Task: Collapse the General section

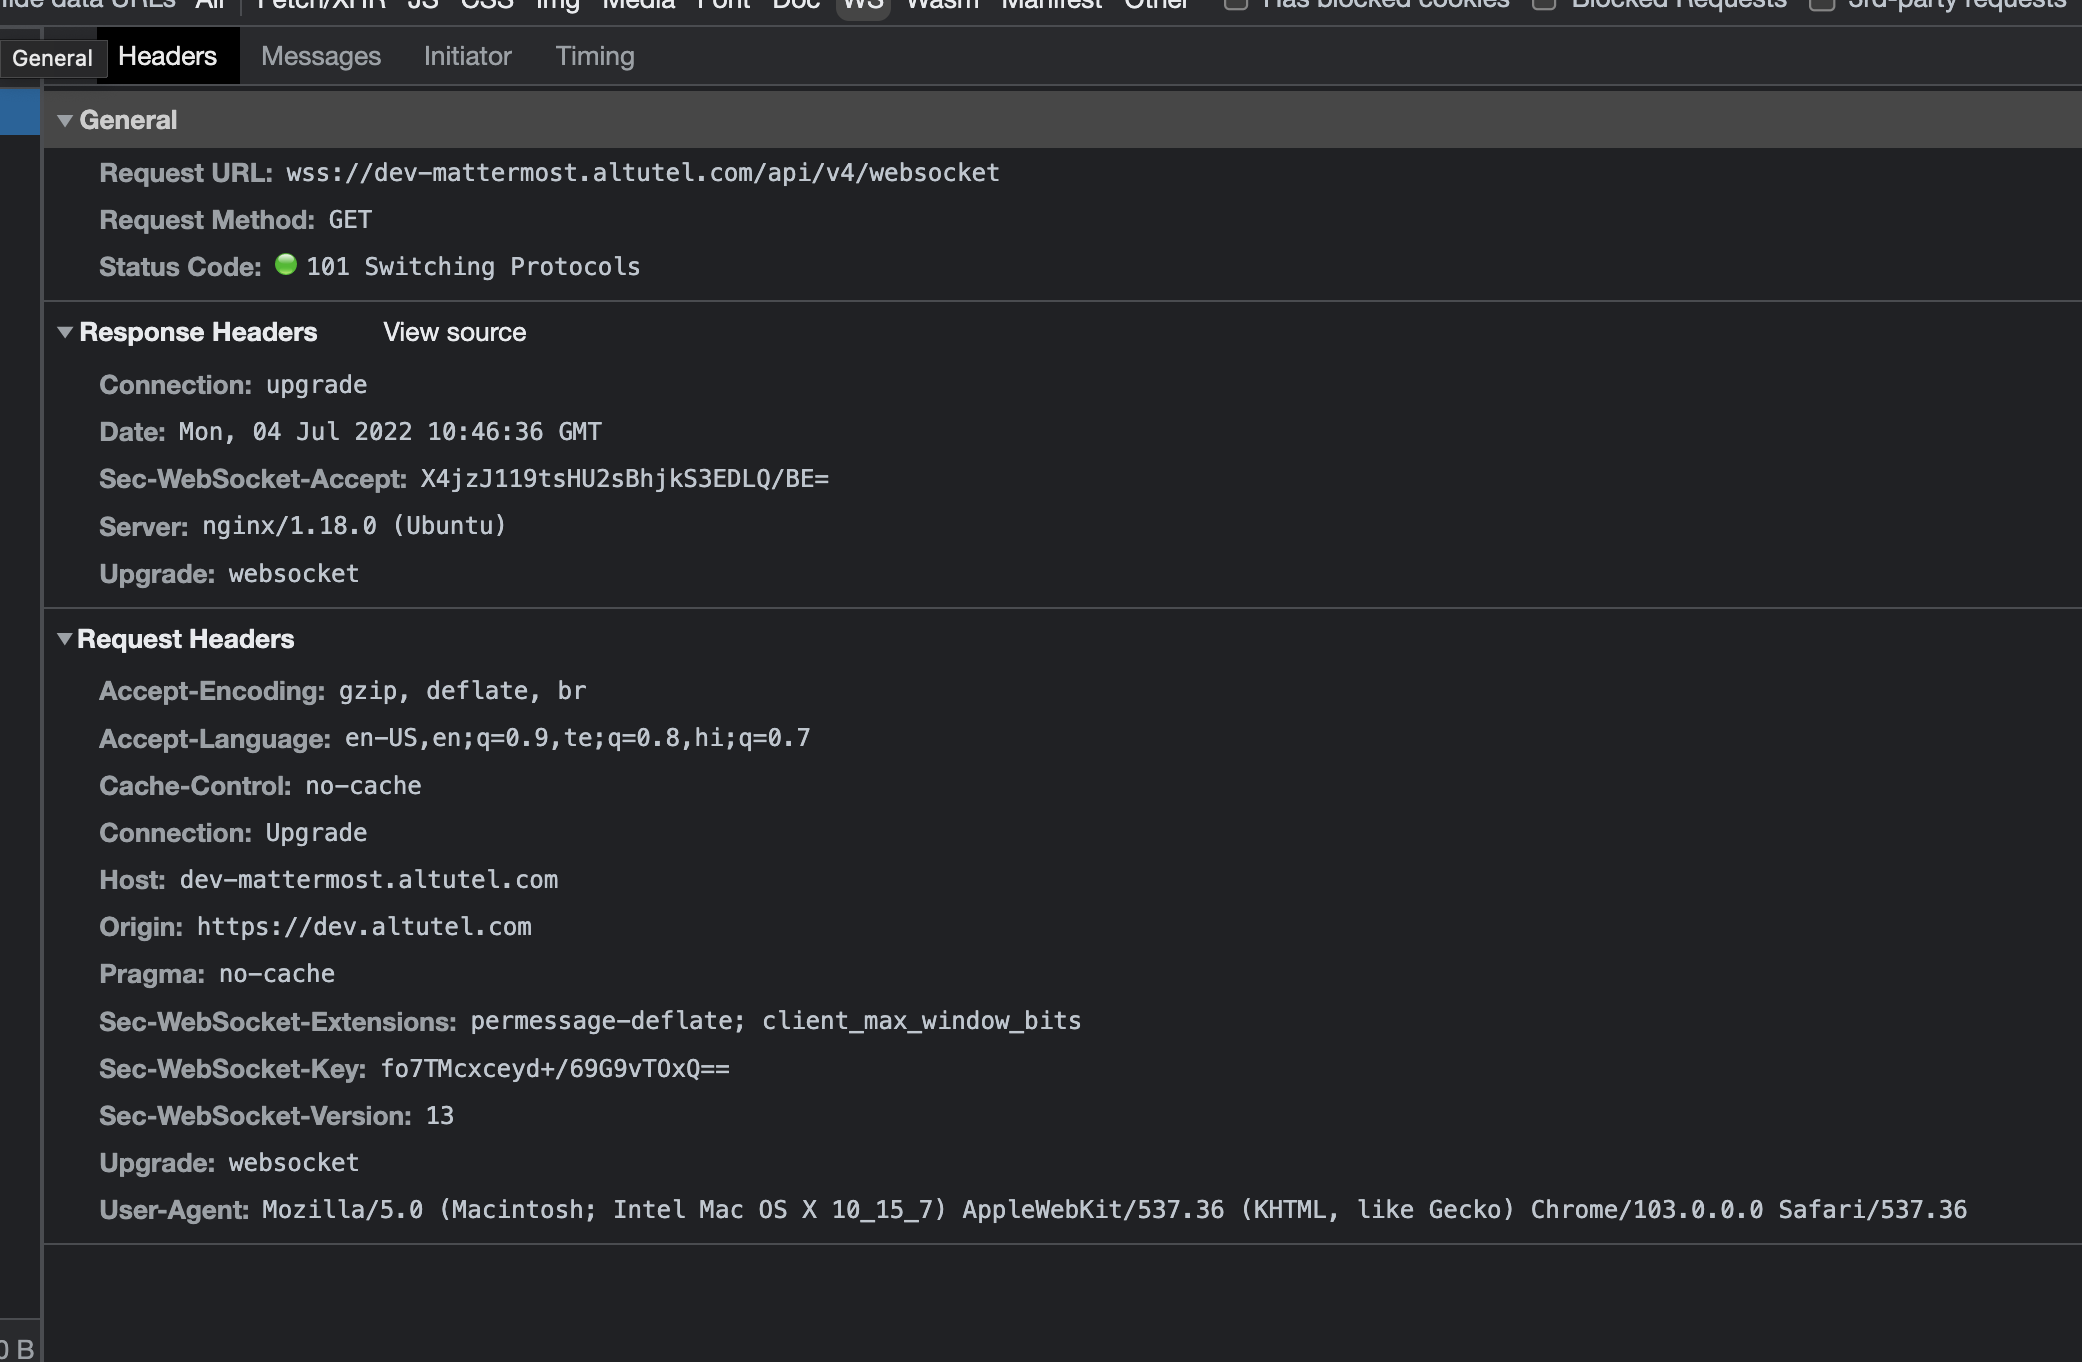Action: [x=66, y=119]
